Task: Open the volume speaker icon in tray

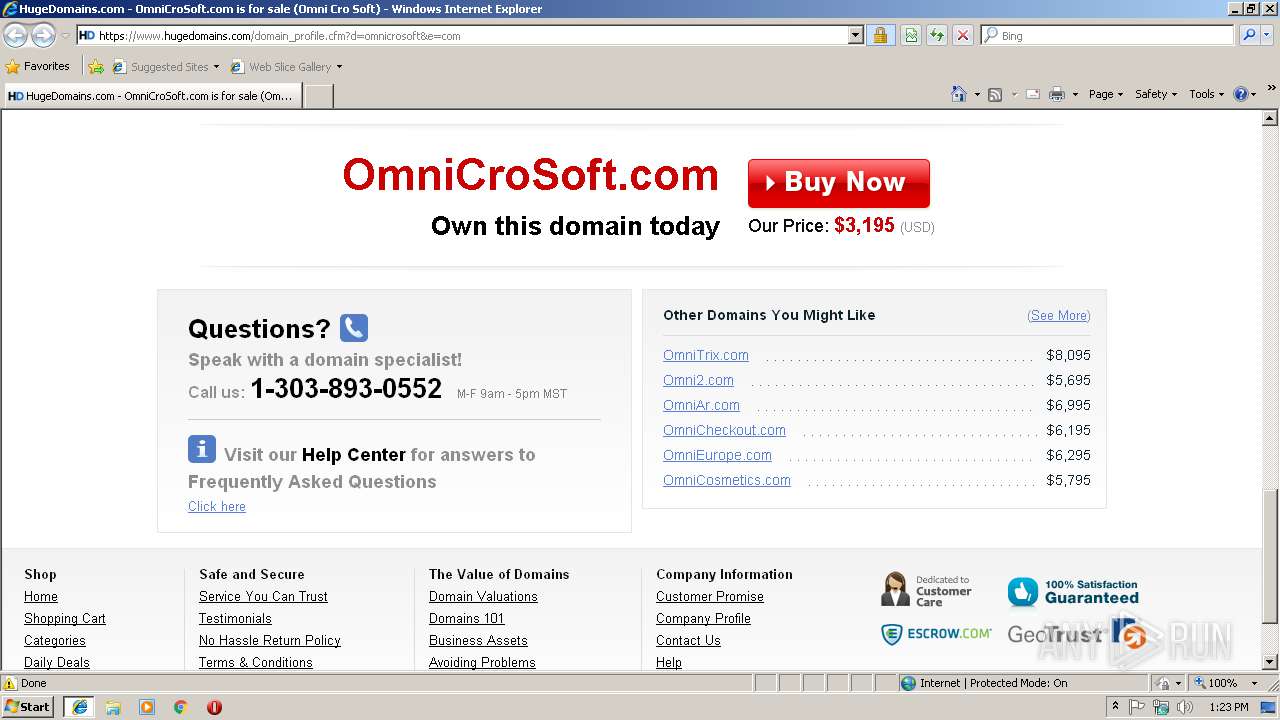Action: [x=1185, y=707]
